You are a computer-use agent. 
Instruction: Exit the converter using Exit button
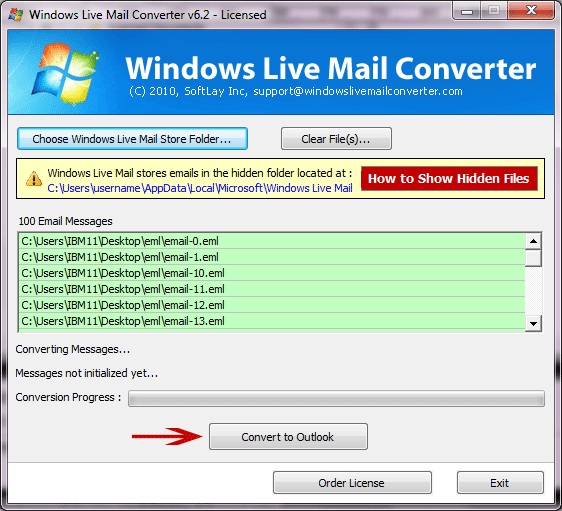tap(500, 483)
